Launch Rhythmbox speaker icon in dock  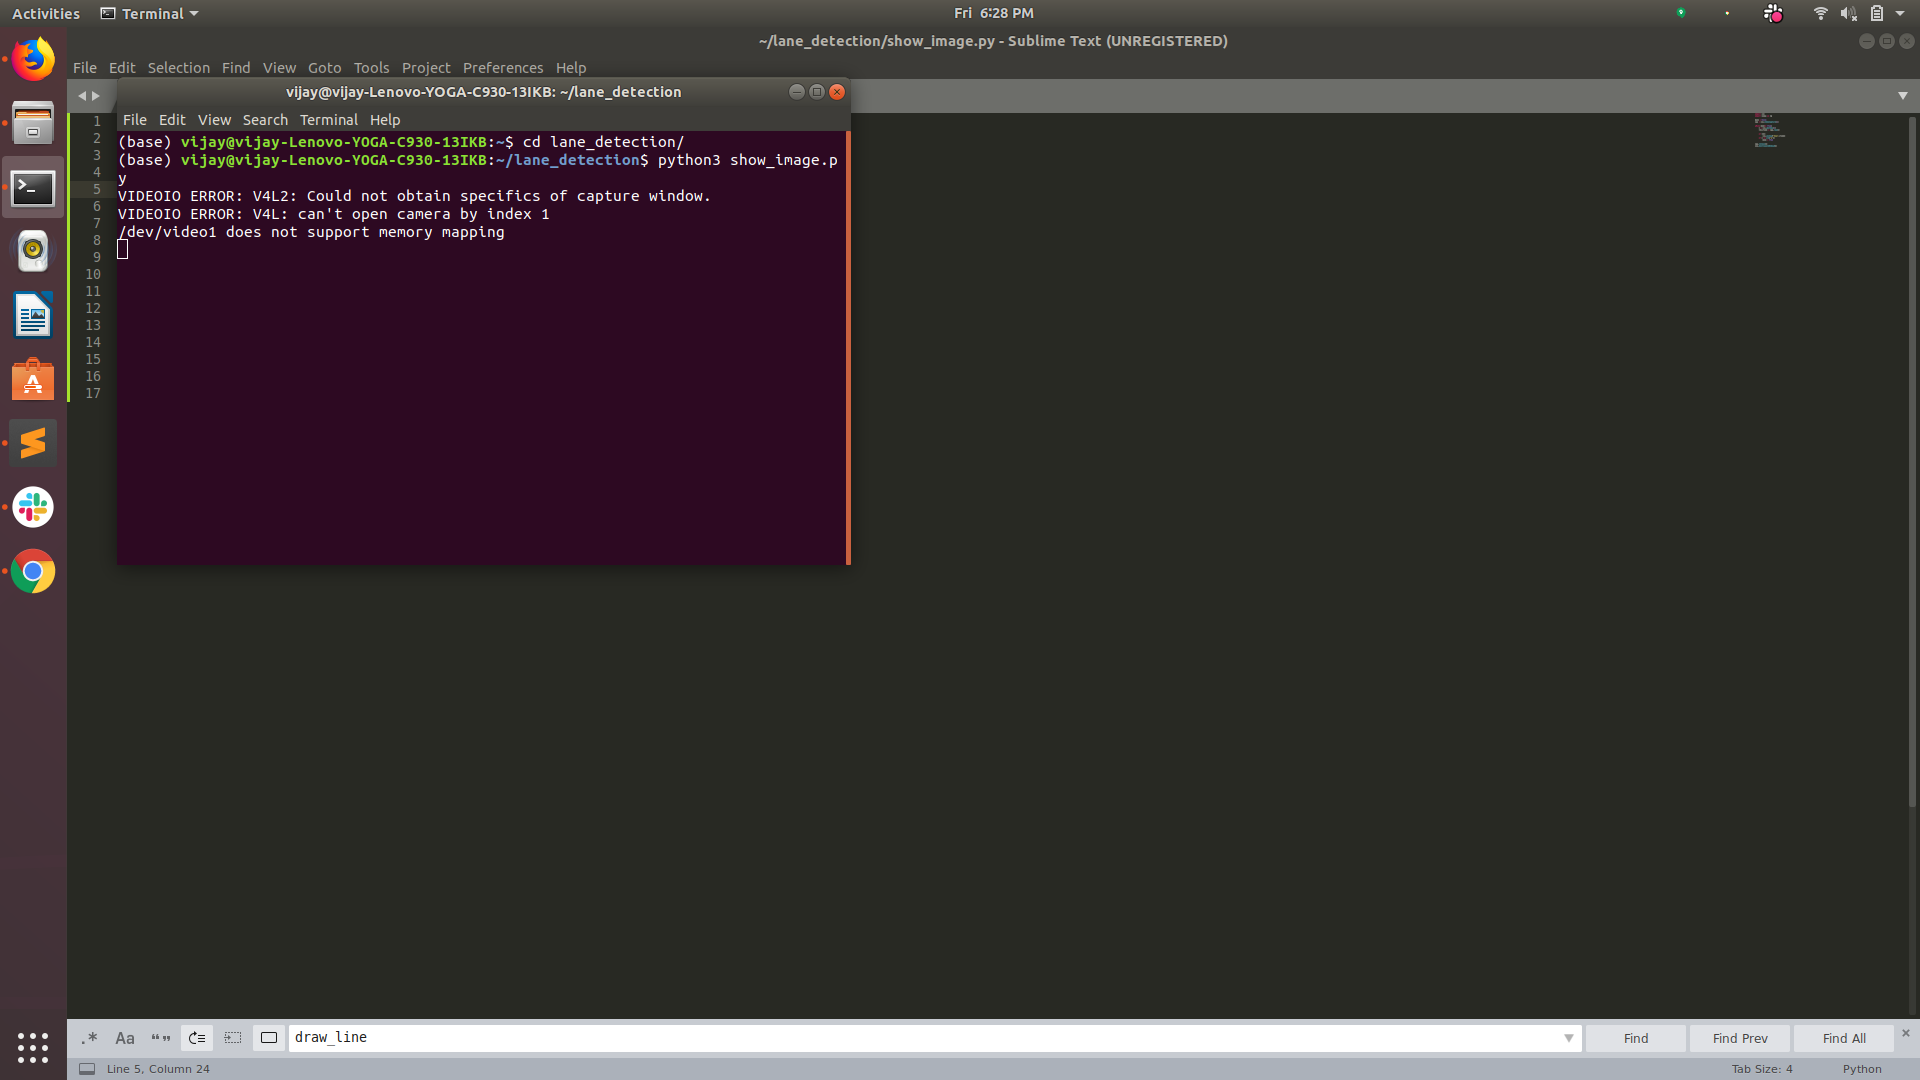pyautogui.click(x=33, y=251)
